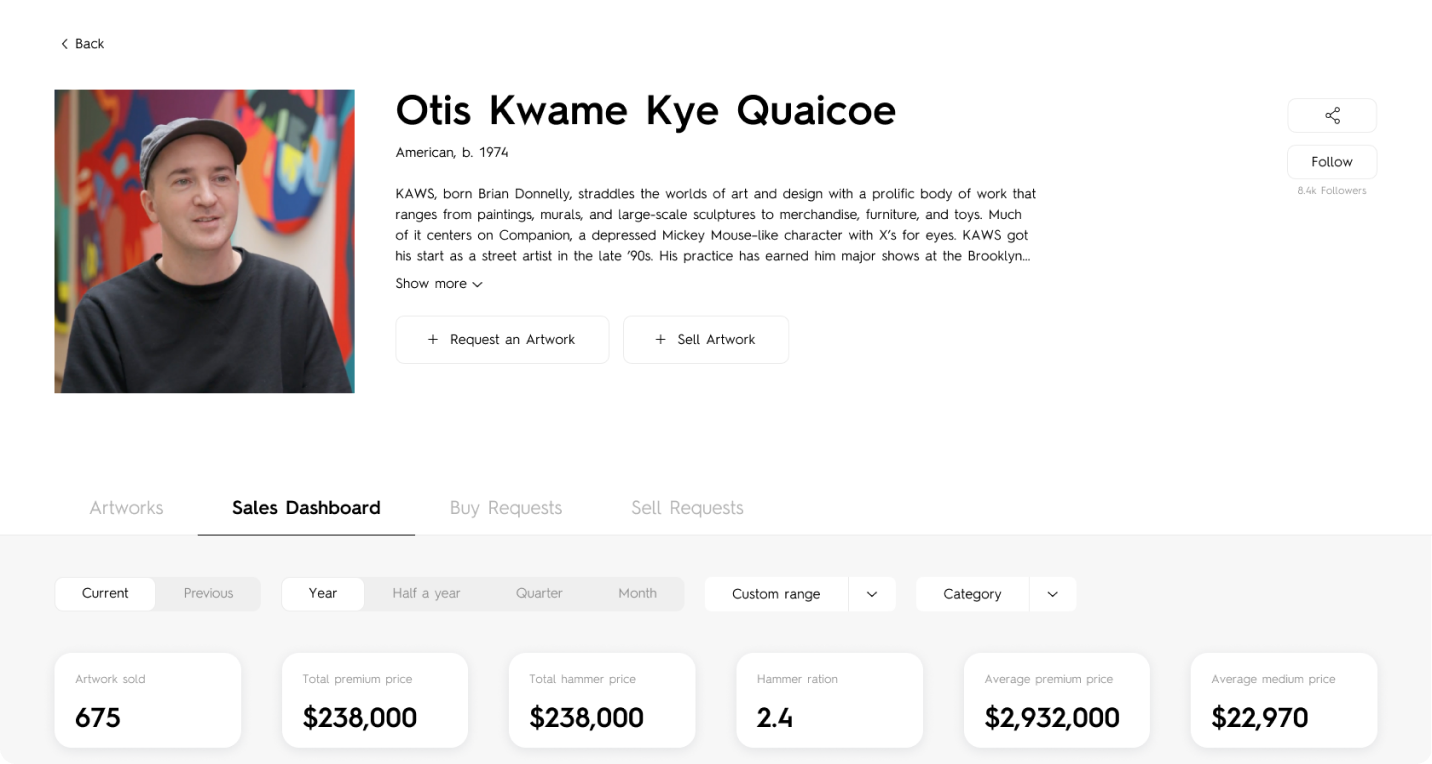Click Request an Artwork button
This screenshot has height=764, width=1432.
tap(502, 340)
